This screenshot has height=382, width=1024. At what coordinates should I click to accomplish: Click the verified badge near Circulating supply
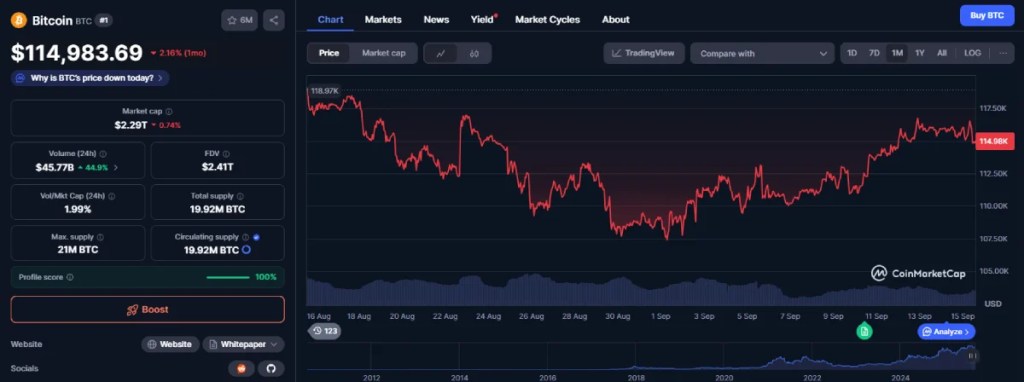[256, 238]
